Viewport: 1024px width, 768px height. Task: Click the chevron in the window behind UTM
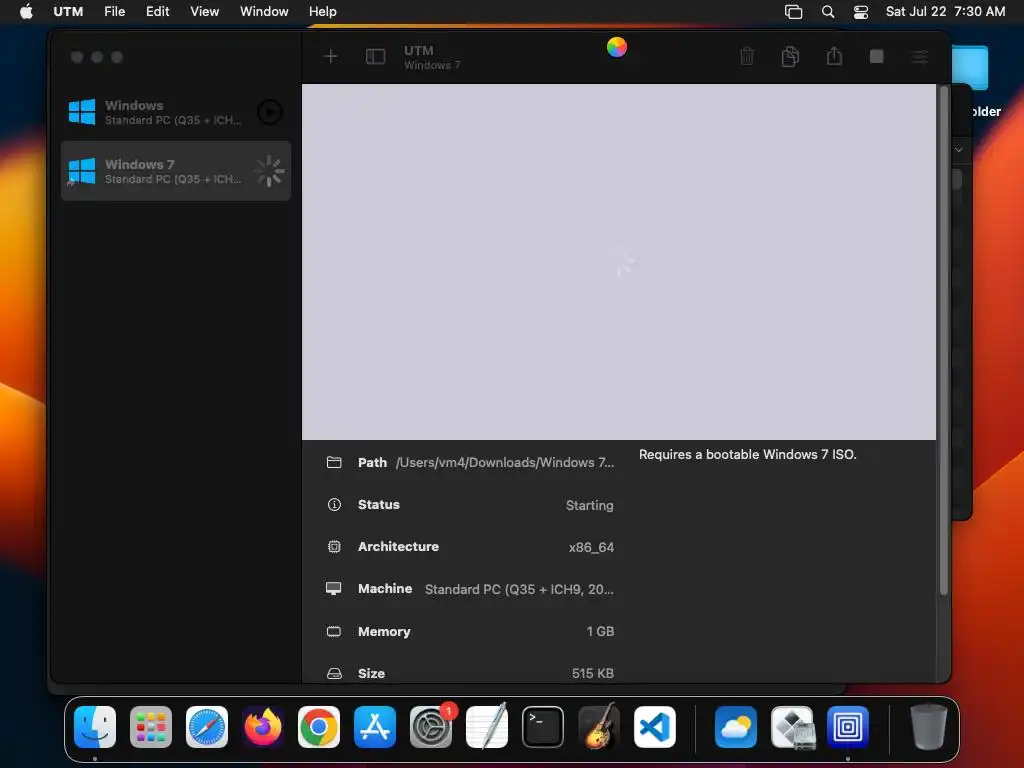(x=958, y=150)
